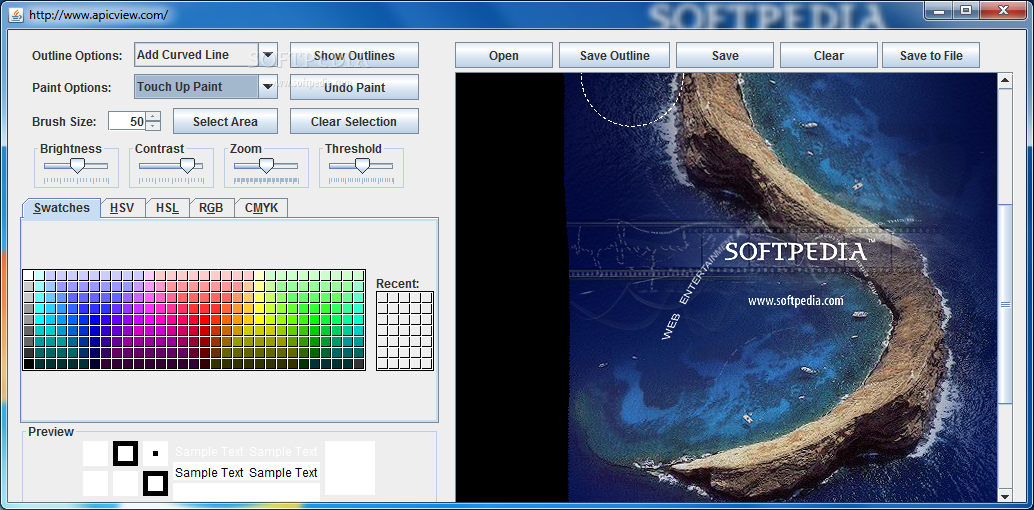1034x510 pixels.
Task: Switch to the HSV tab
Action: pos(122,208)
